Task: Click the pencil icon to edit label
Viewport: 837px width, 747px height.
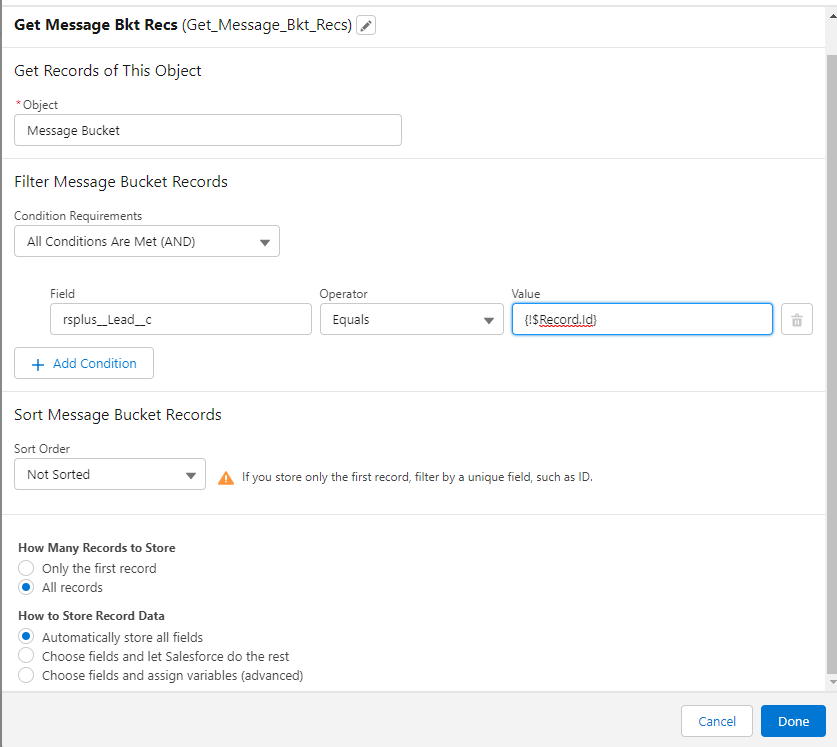Action: pyautogui.click(x=367, y=26)
